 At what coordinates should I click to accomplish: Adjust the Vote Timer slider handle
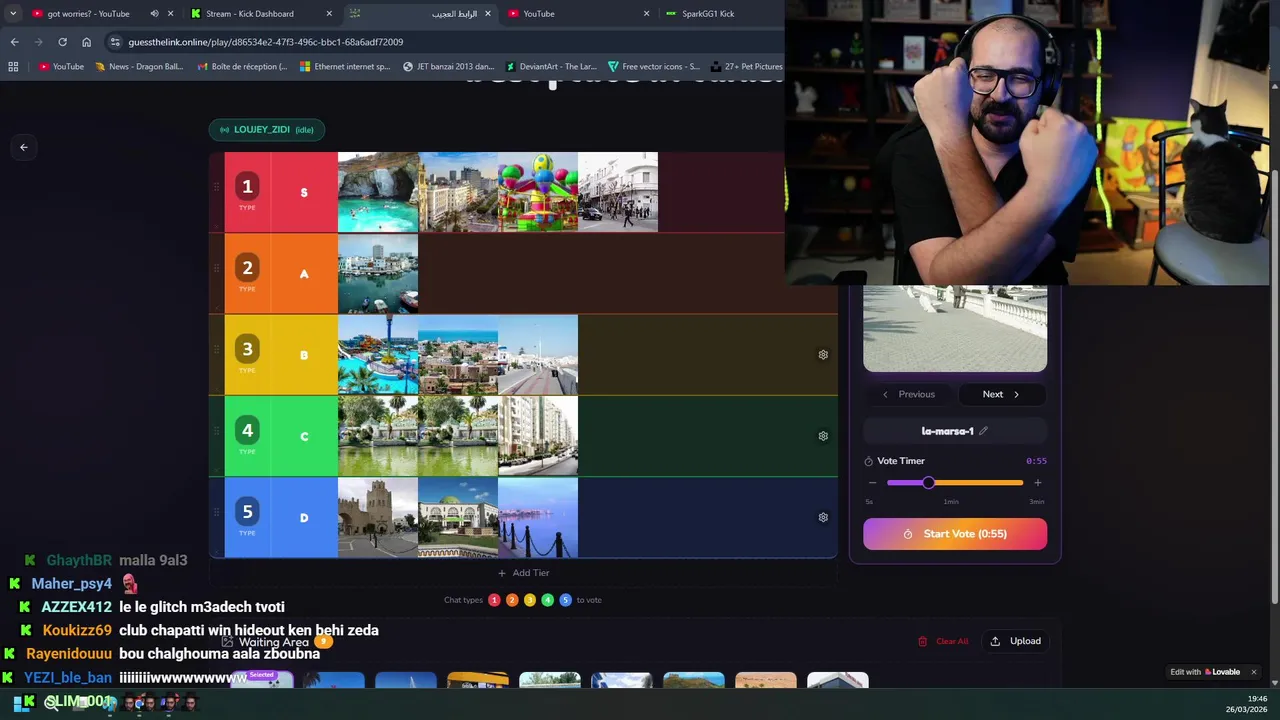click(928, 483)
